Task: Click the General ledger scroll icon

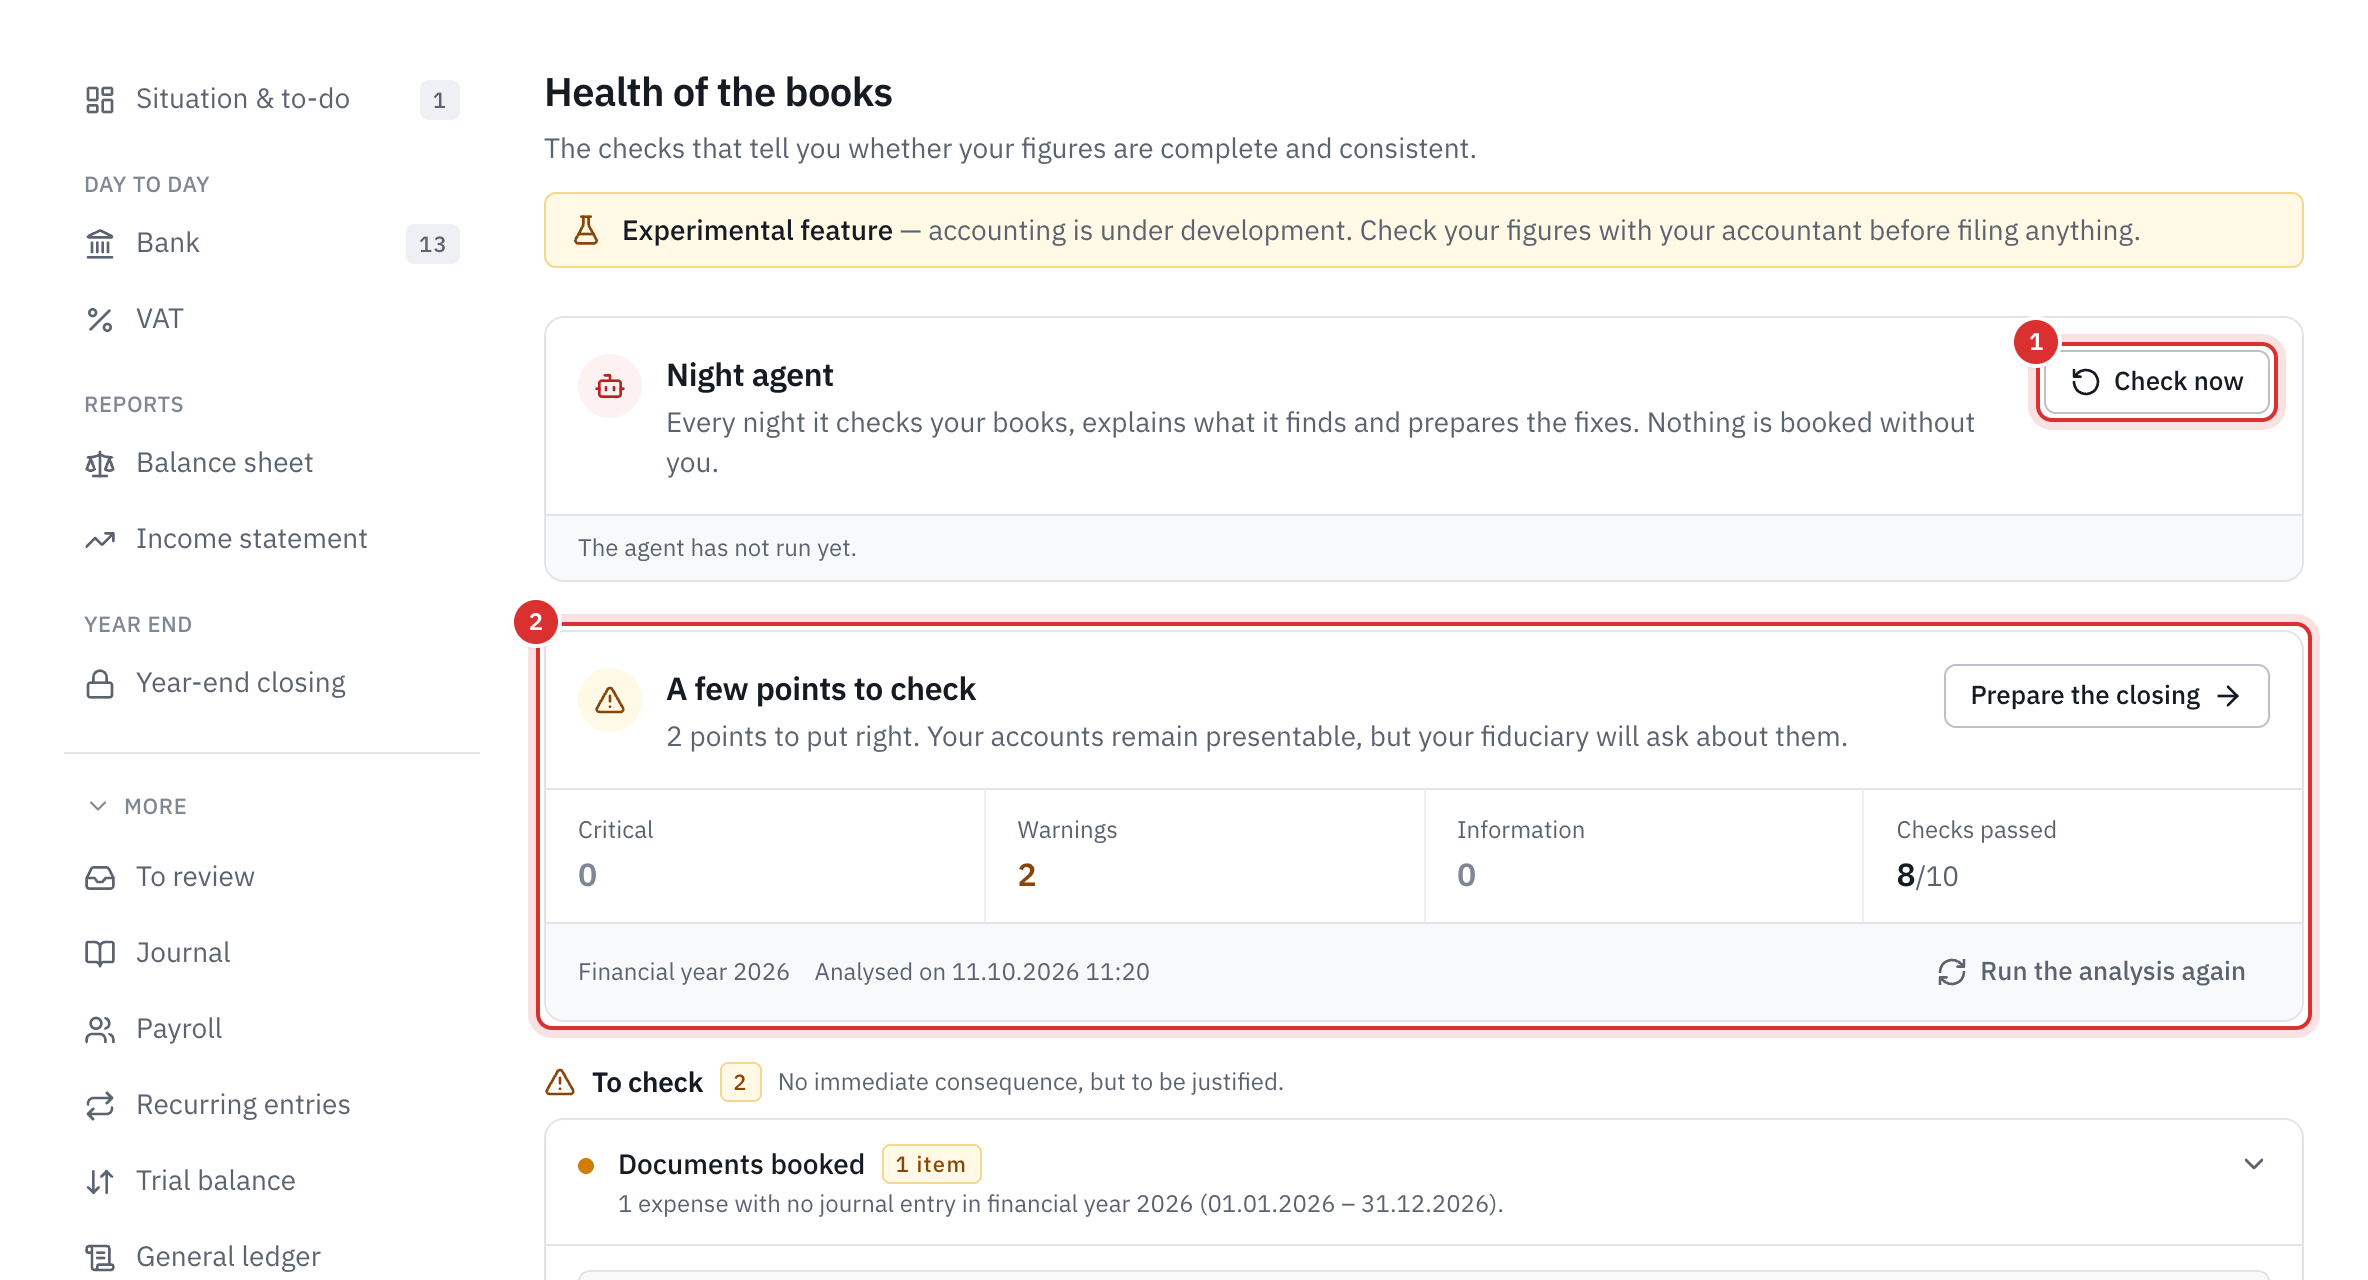Action: [x=100, y=1257]
